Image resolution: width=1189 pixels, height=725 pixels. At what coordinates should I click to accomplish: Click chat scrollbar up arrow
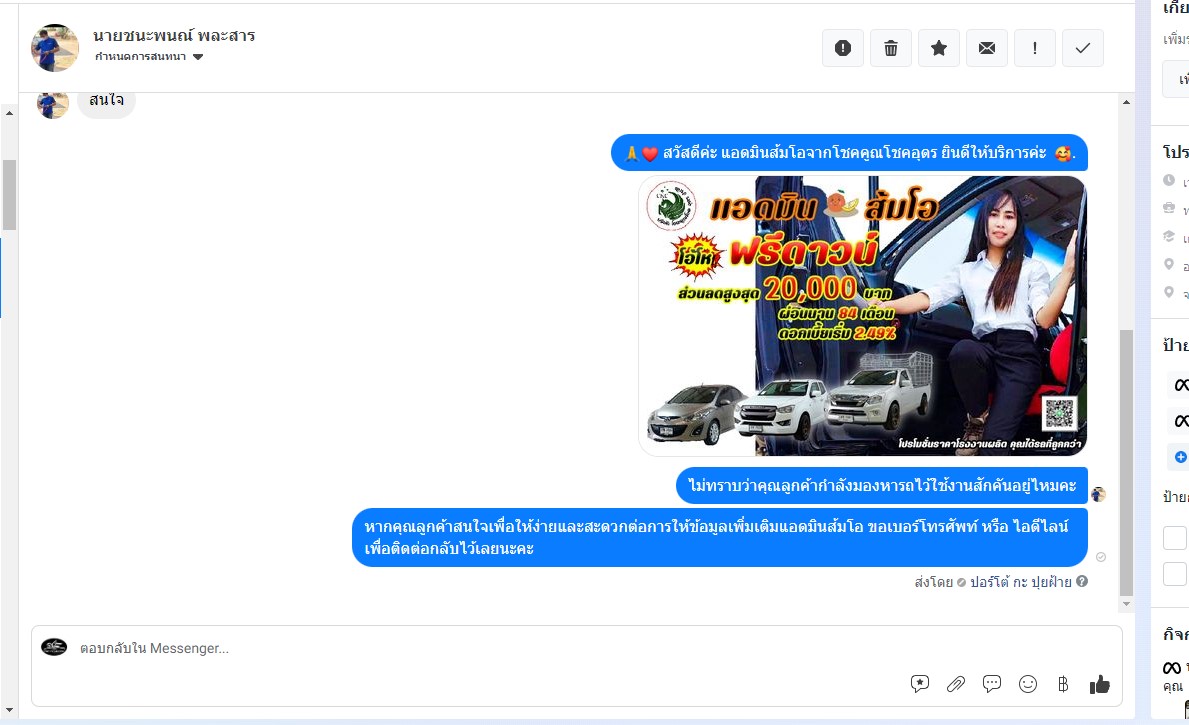1126,102
